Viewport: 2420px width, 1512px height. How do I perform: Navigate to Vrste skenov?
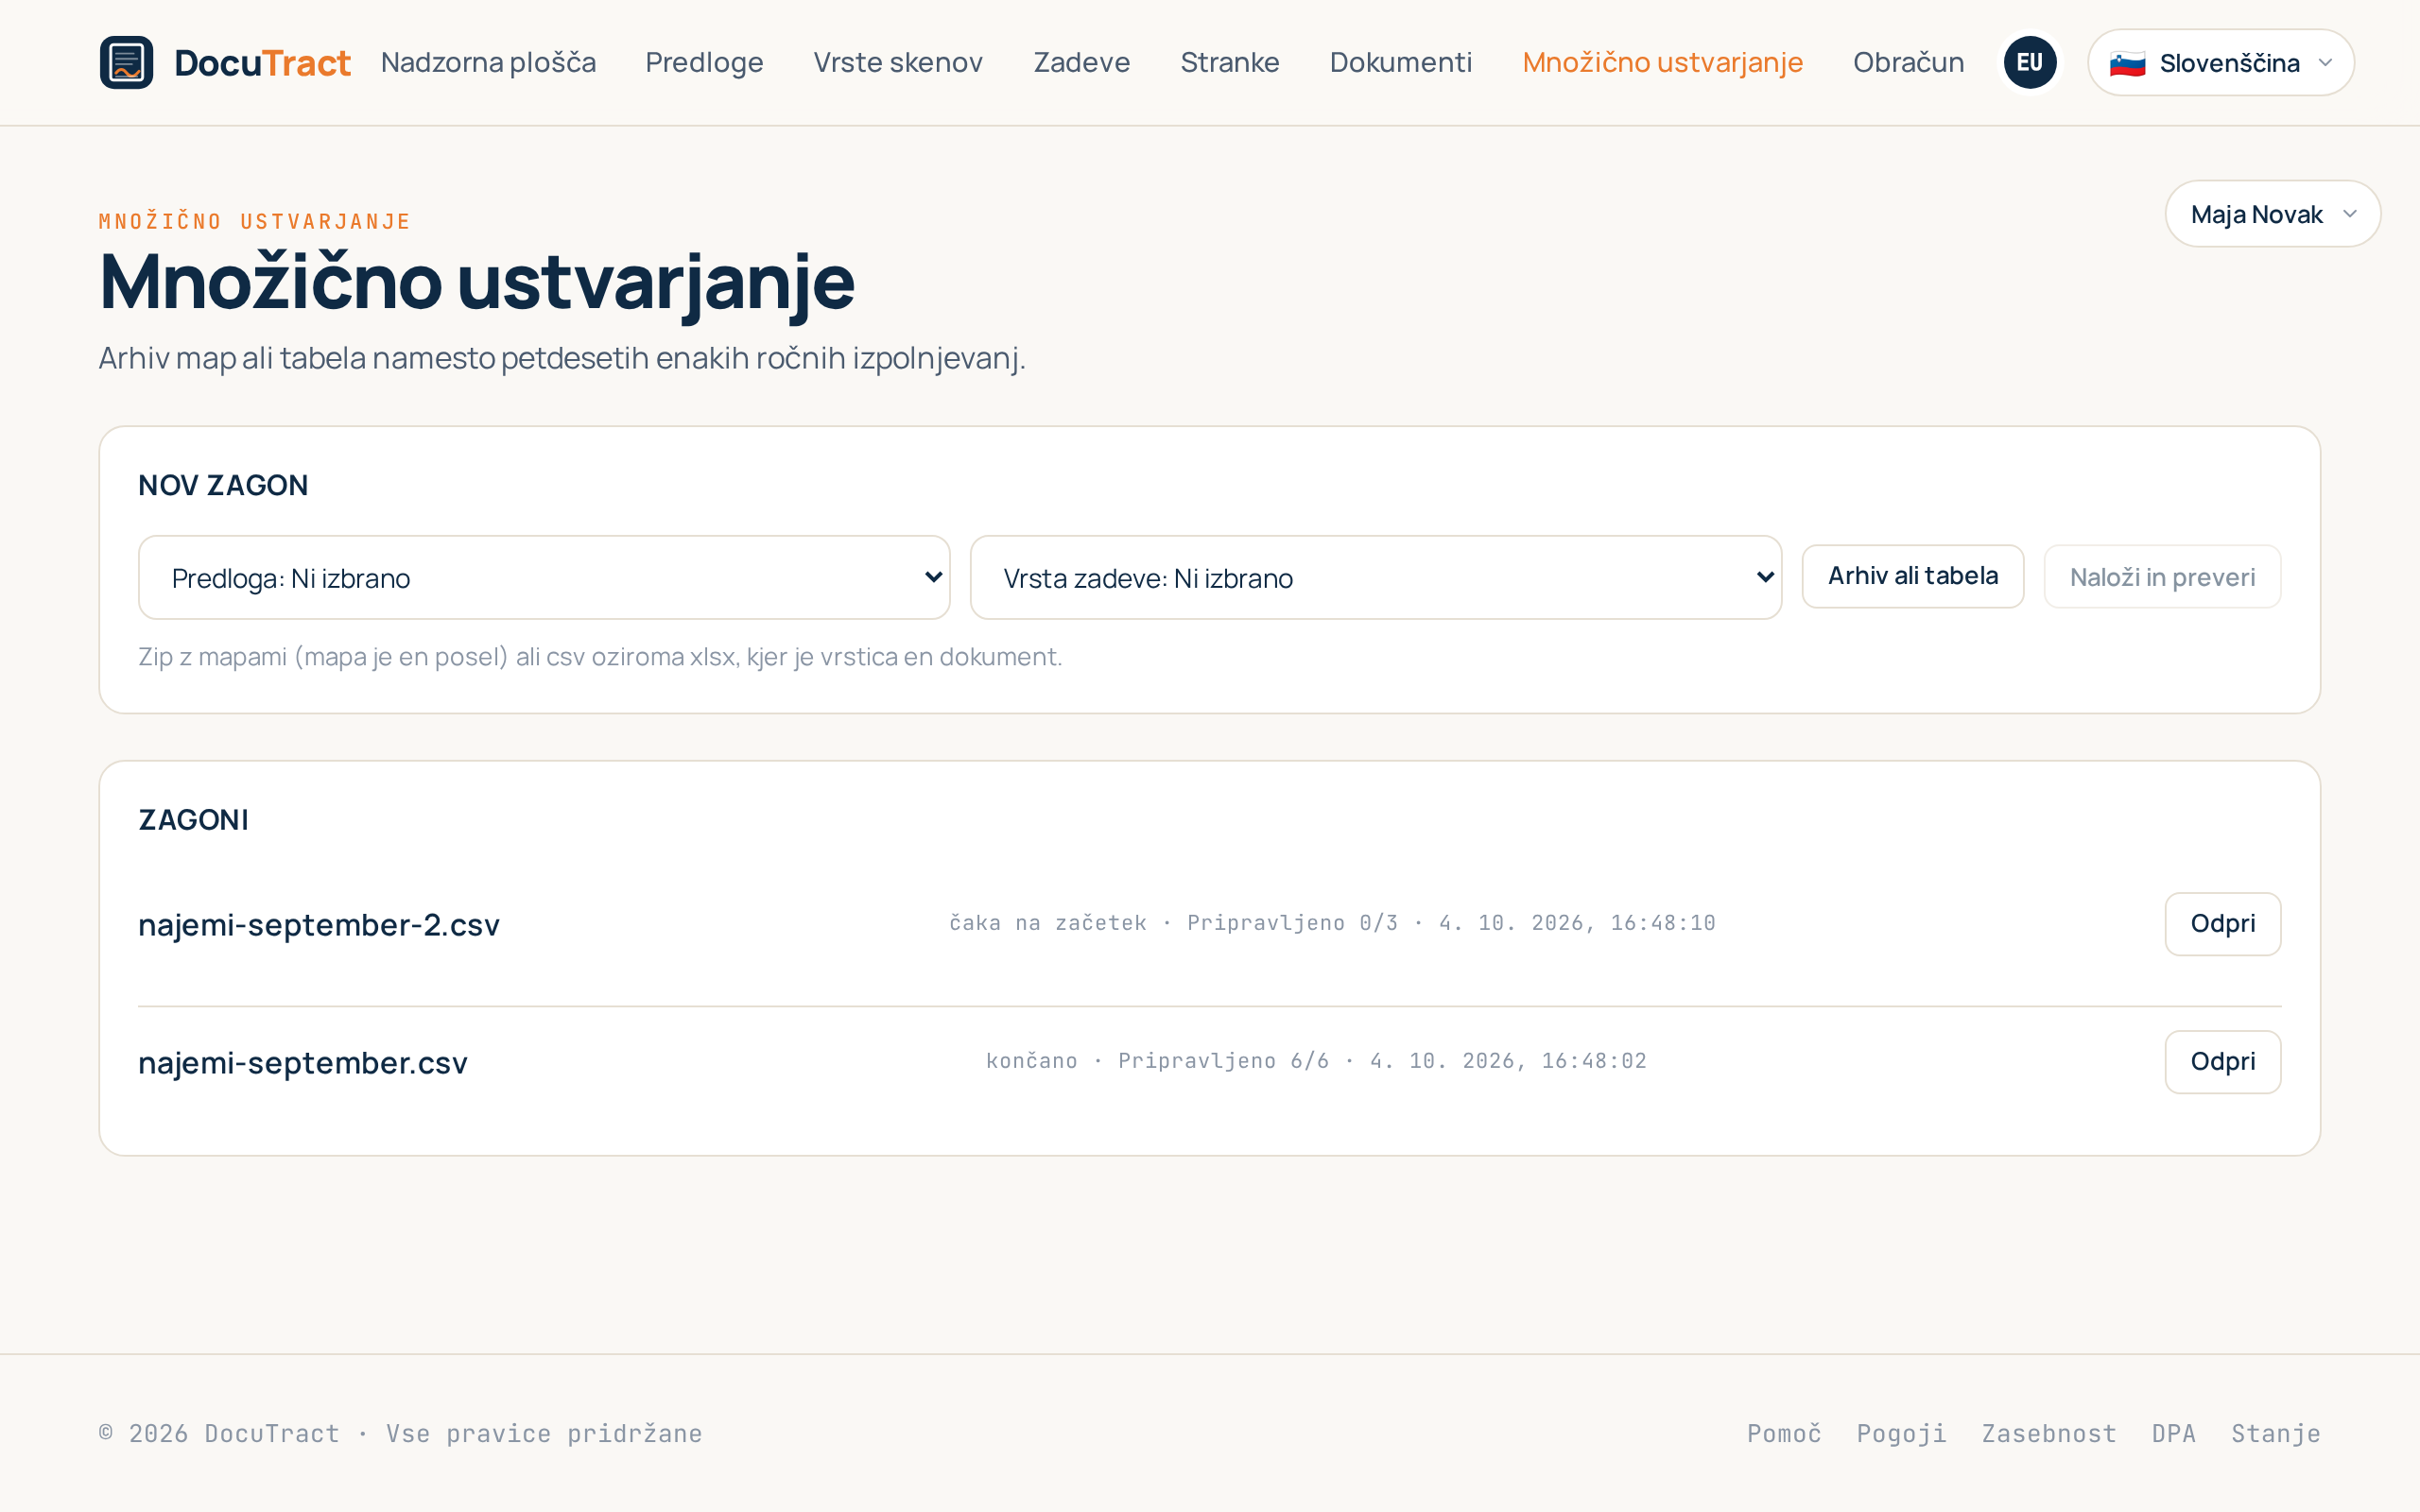click(898, 62)
